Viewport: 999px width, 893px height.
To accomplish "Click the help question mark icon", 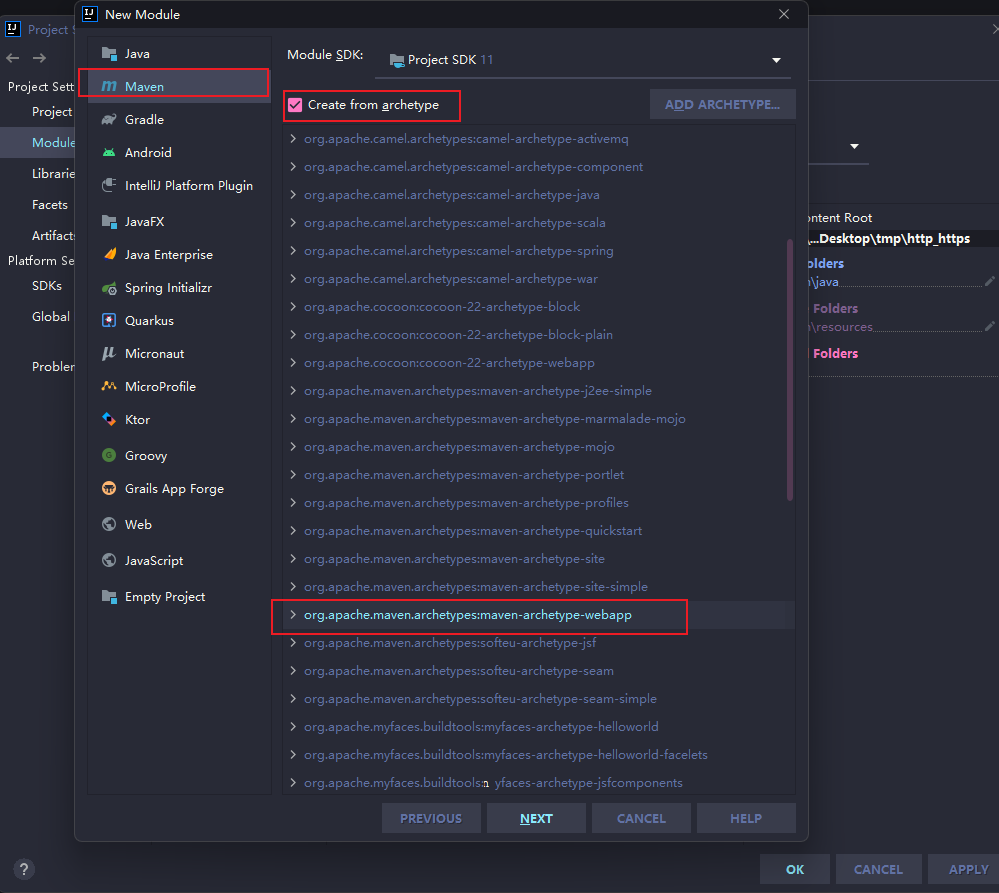I will click(x=24, y=869).
